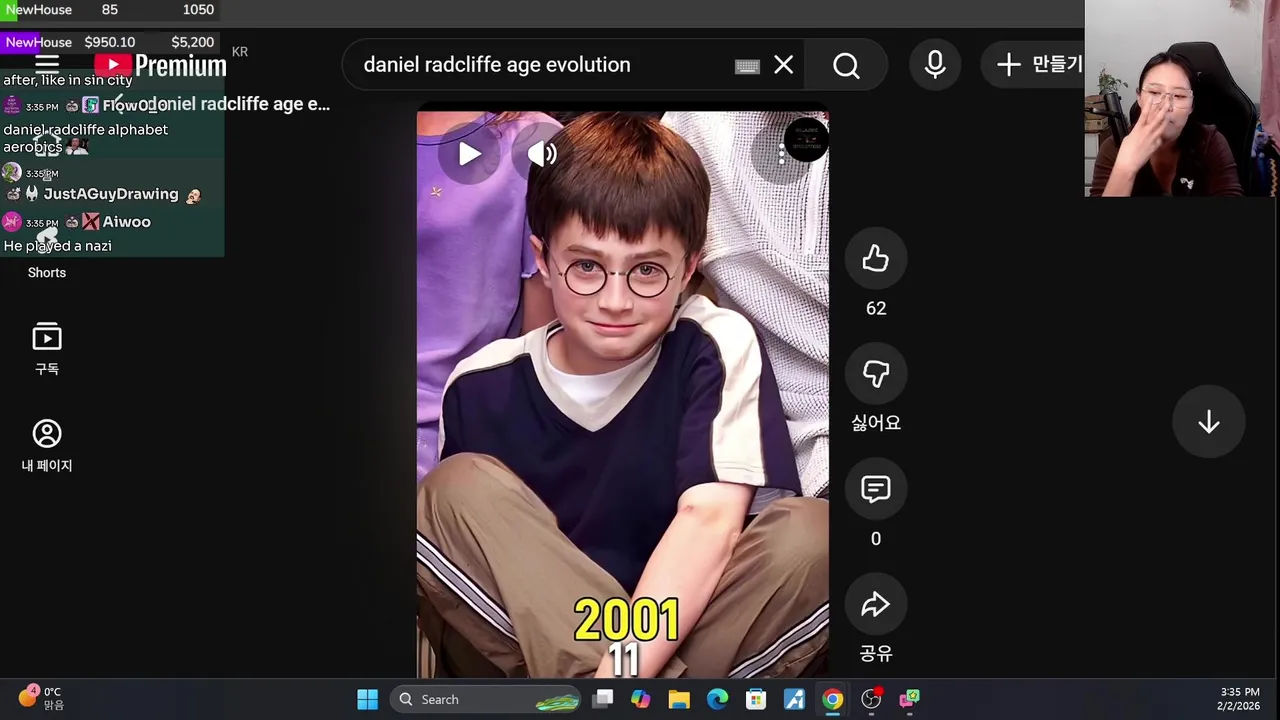The image size is (1280, 720).
Task: Open 구독 subscriptions in sidebar
Action: pyautogui.click(x=47, y=349)
